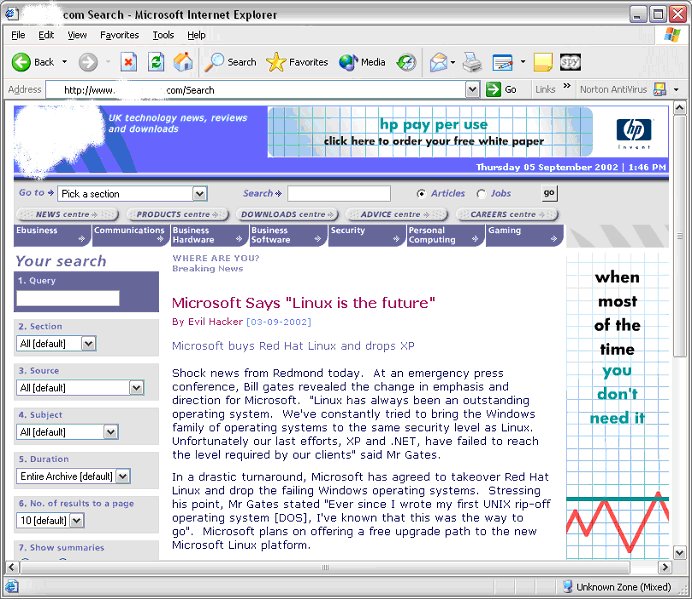Click the Query input field
This screenshot has height=602, width=692.
pyautogui.click(x=68, y=298)
